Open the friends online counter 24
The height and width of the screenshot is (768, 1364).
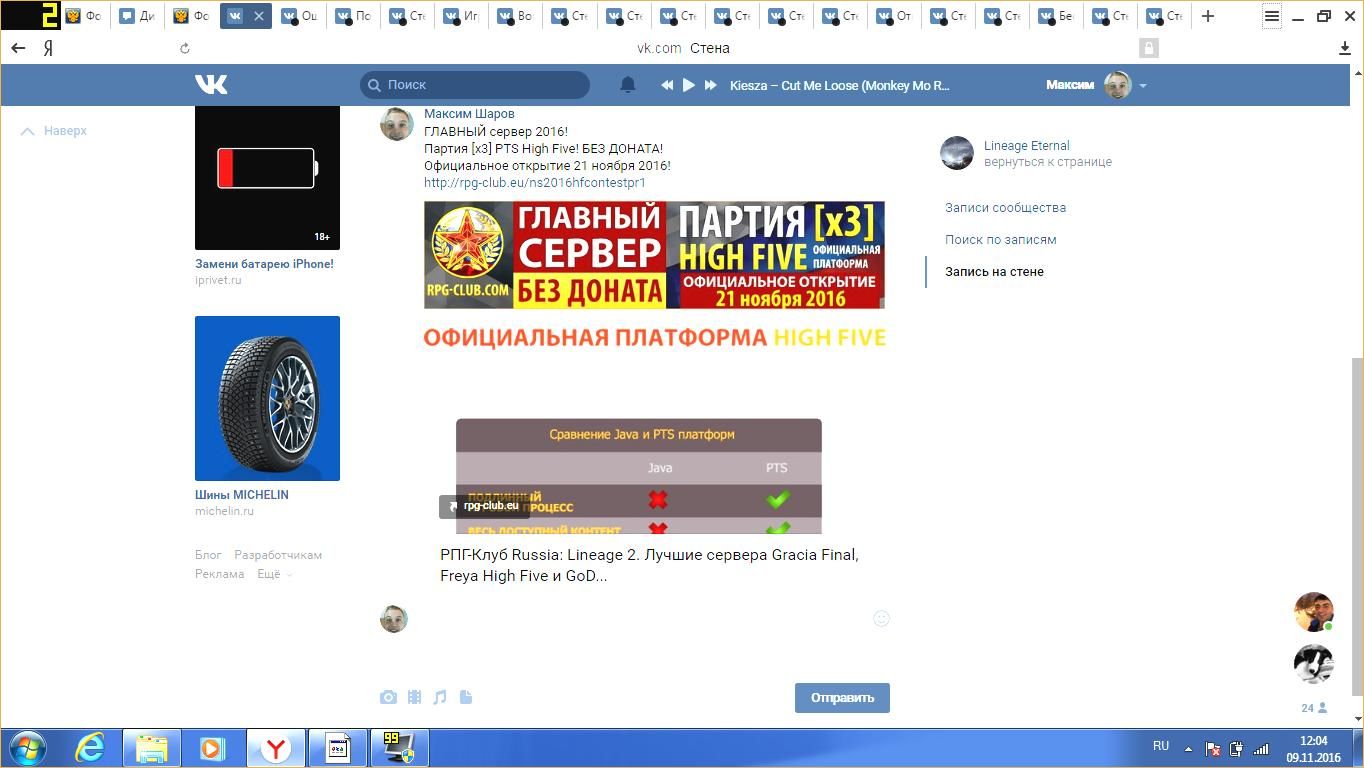pos(1314,708)
